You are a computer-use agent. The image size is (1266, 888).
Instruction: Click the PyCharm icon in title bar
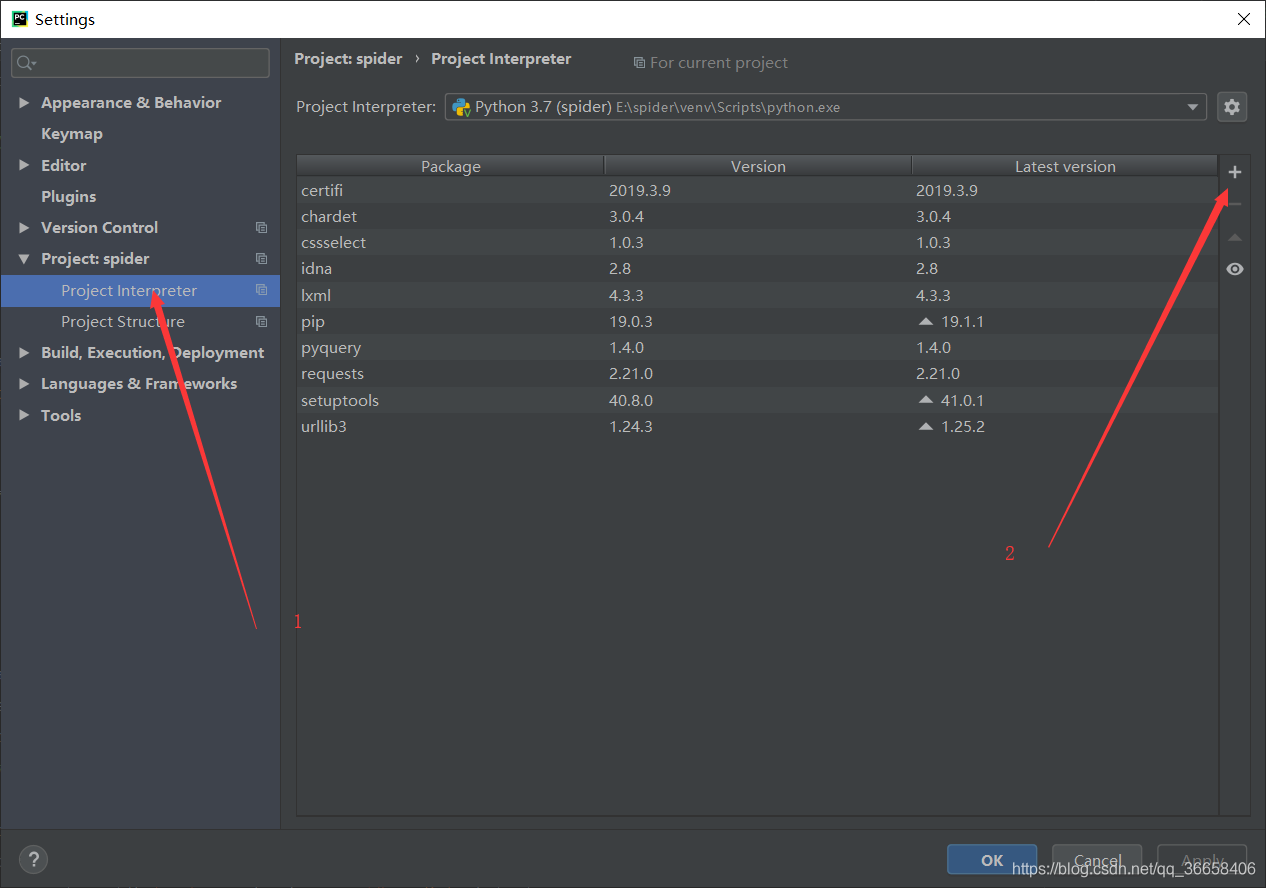tap(19, 18)
